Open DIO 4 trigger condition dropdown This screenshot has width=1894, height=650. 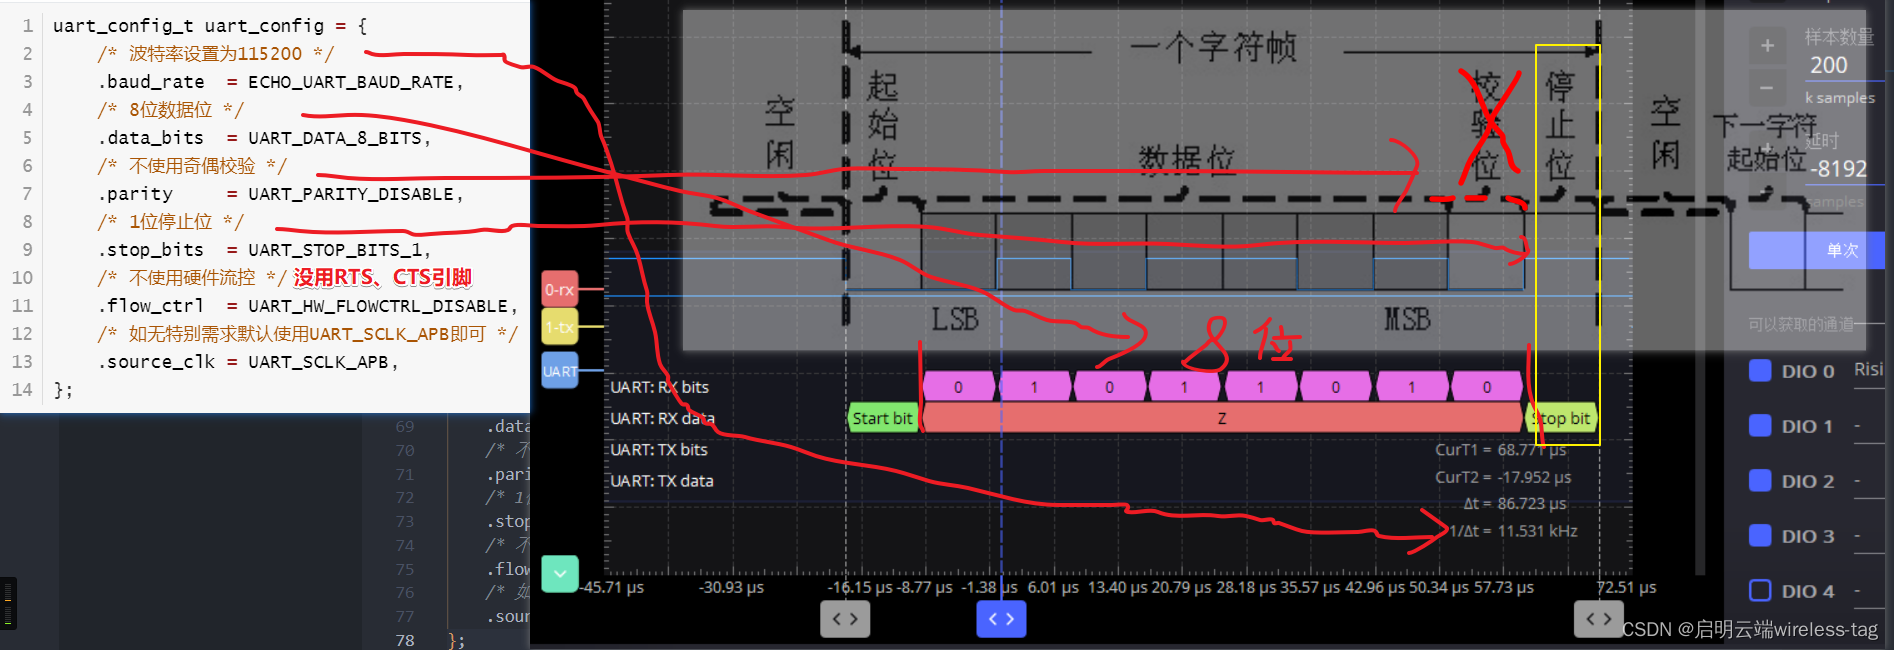(1868, 591)
